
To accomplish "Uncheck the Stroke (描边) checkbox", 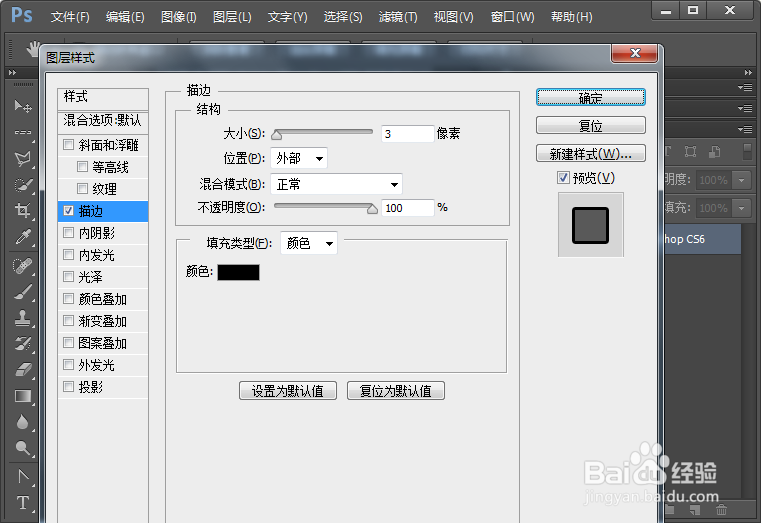I will coord(68,211).
